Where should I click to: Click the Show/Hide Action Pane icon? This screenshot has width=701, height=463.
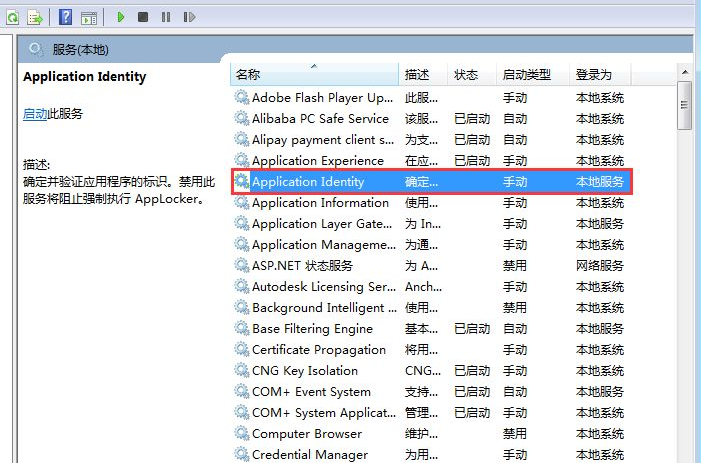pyautogui.click(x=89, y=17)
